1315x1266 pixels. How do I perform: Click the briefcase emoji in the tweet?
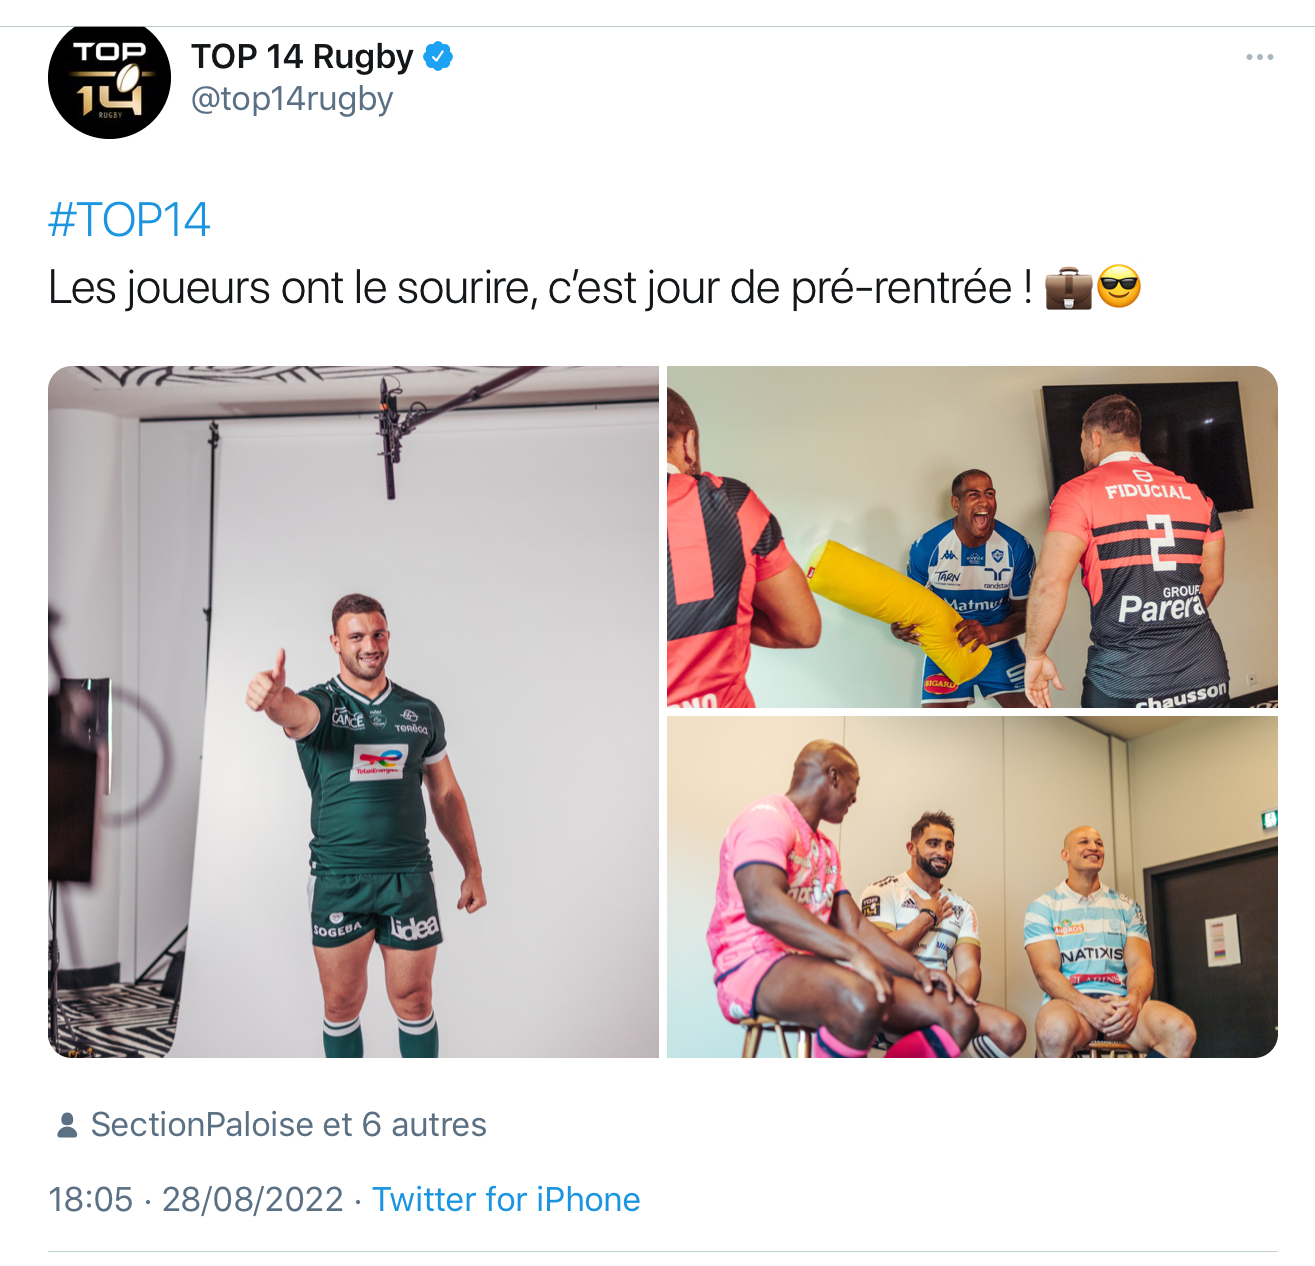(x=1068, y=289)
